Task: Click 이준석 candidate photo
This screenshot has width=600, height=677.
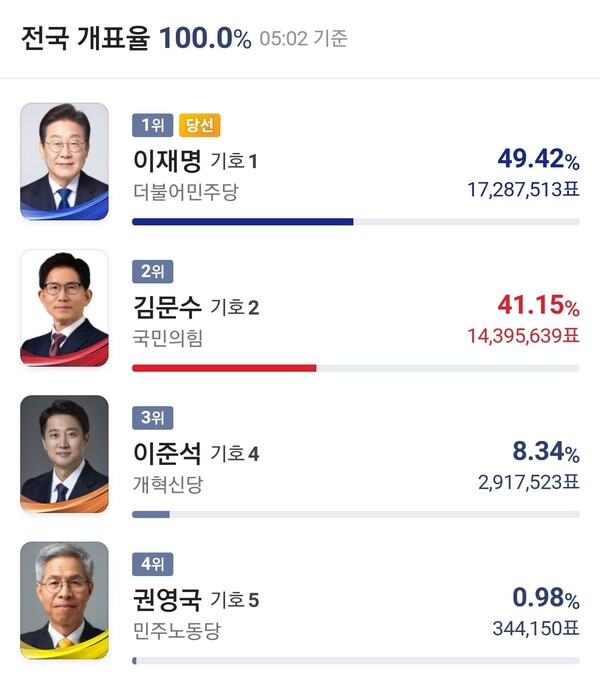Action: coord(64,454)
